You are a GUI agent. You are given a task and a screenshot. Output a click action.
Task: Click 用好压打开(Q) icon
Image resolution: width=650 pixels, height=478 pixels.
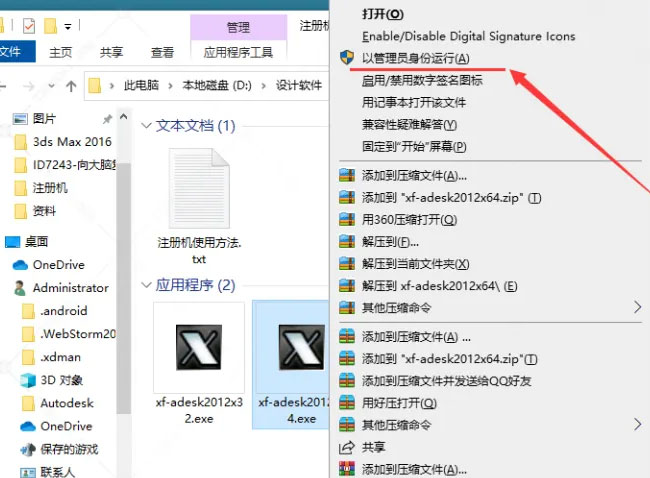coord(347,402)
